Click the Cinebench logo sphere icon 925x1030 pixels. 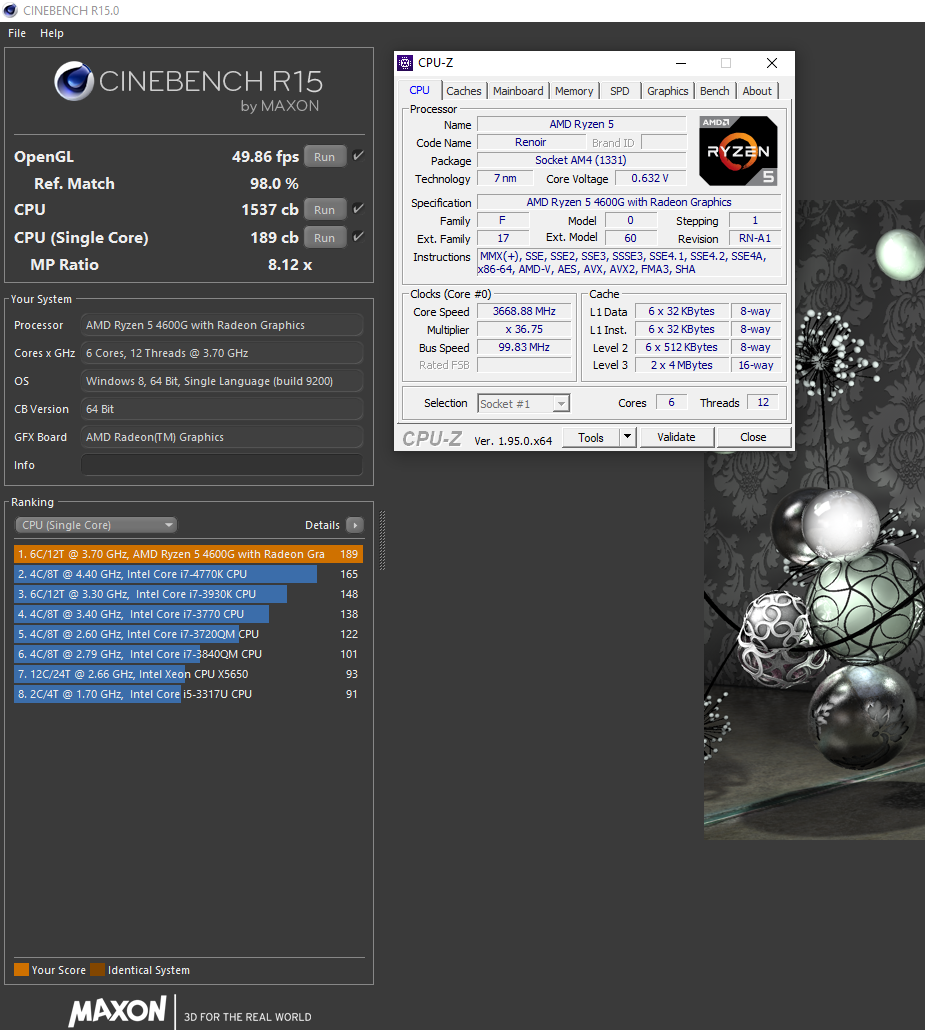(74, 81)
